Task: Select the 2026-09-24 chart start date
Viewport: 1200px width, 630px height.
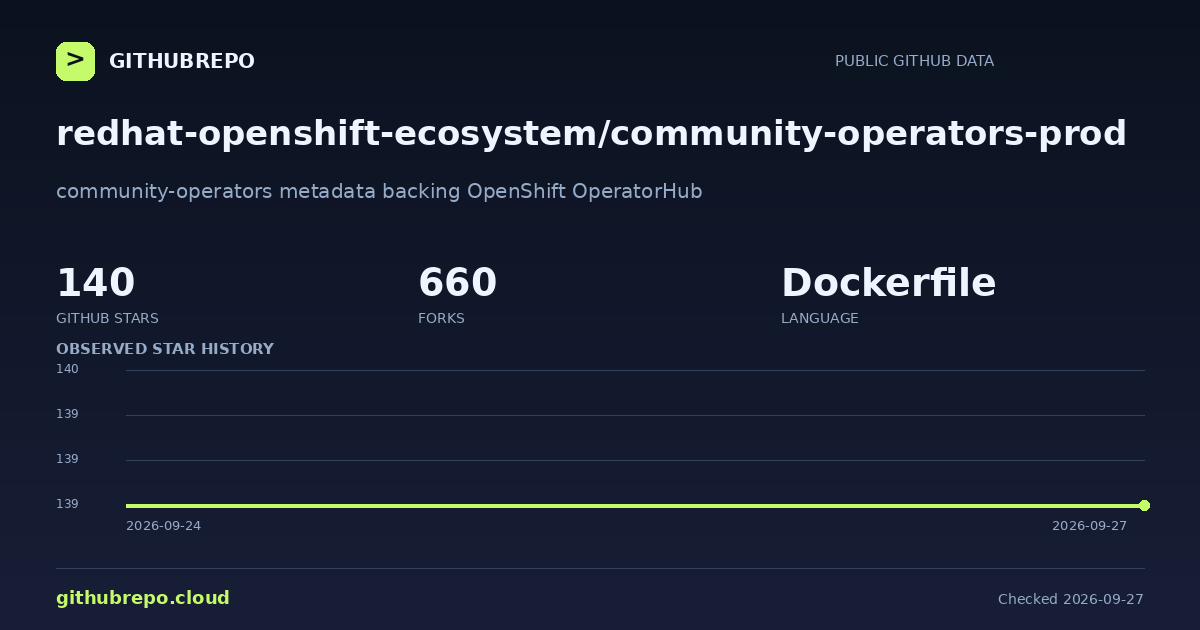Action: (x=163, y=526)
